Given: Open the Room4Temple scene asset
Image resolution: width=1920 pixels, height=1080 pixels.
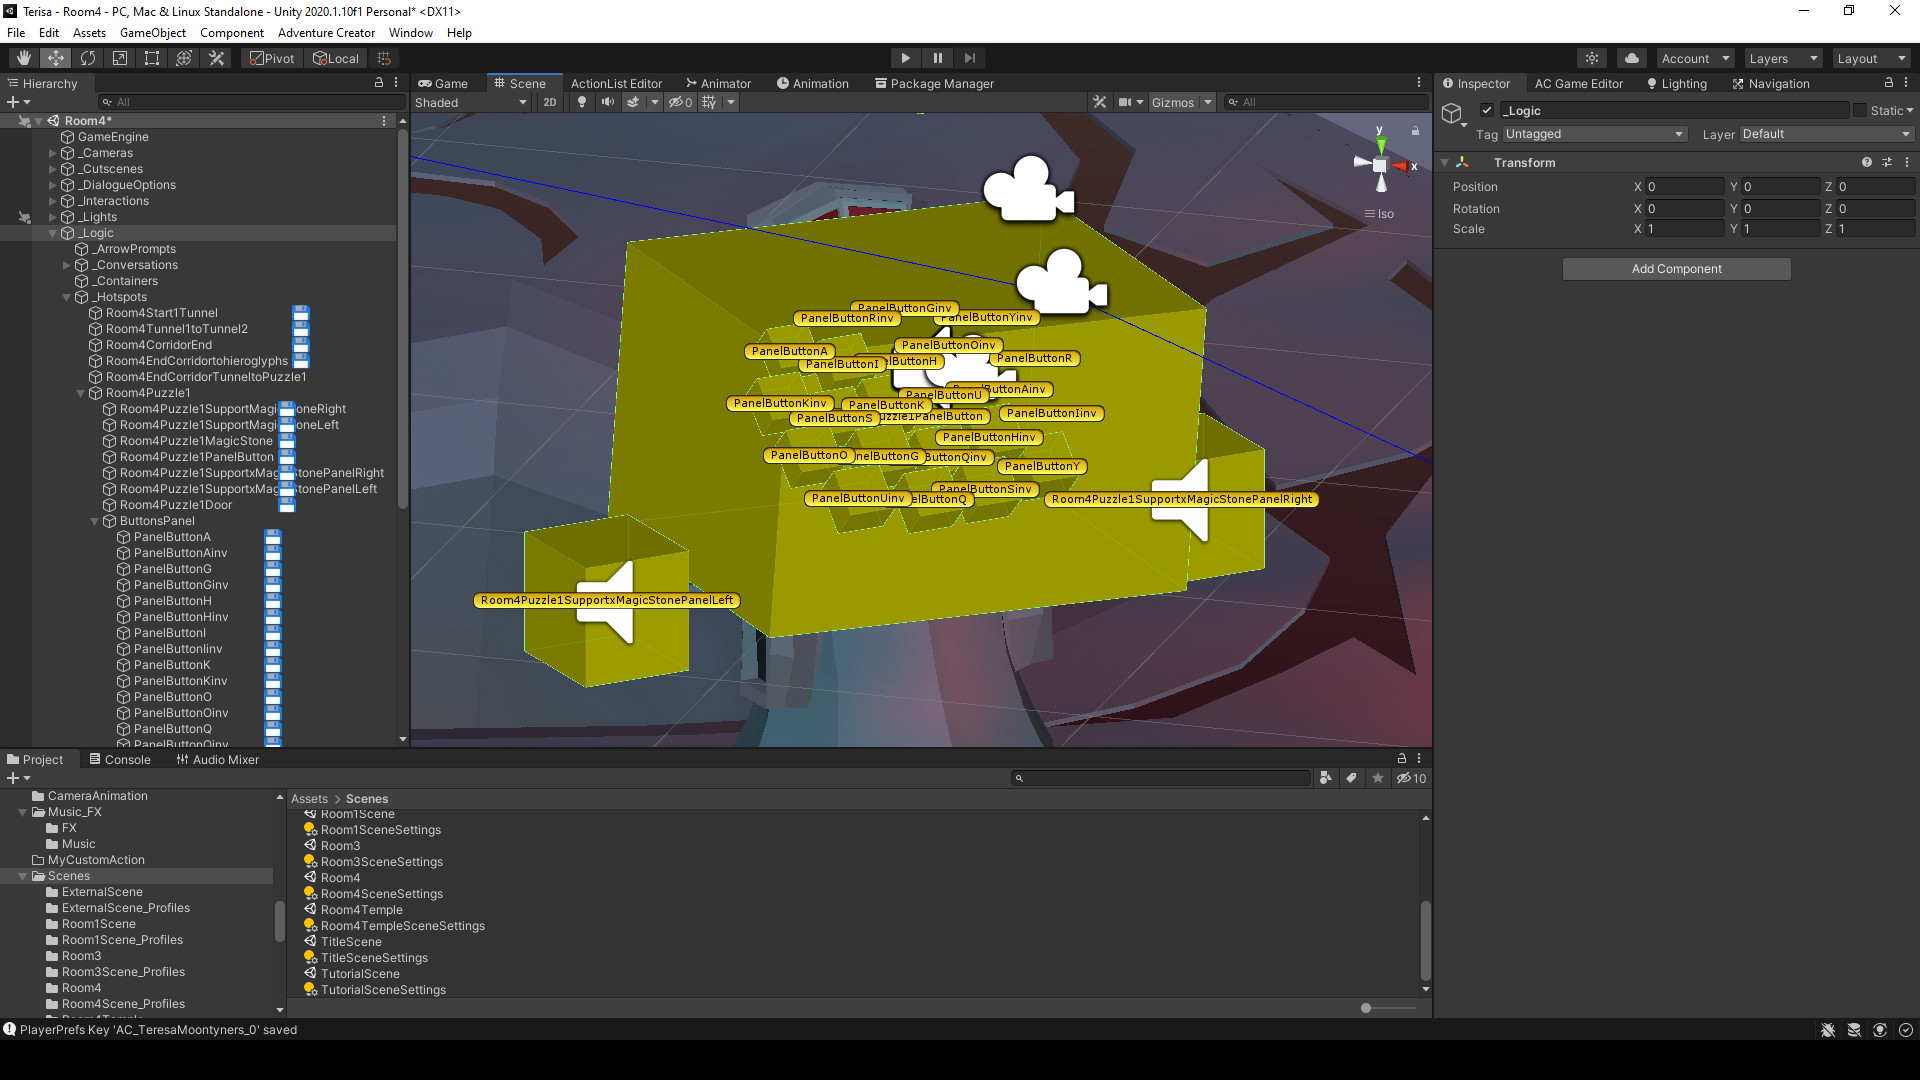Looking at the screenshot, I should point(361,910).
